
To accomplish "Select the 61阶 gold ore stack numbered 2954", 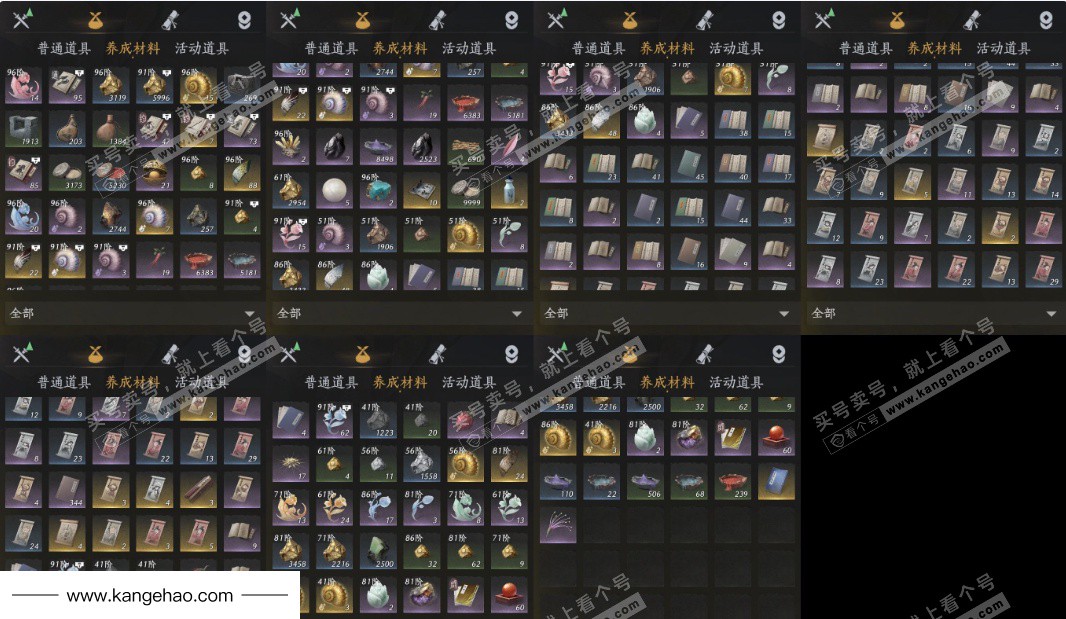I will (x=291, y=190).
